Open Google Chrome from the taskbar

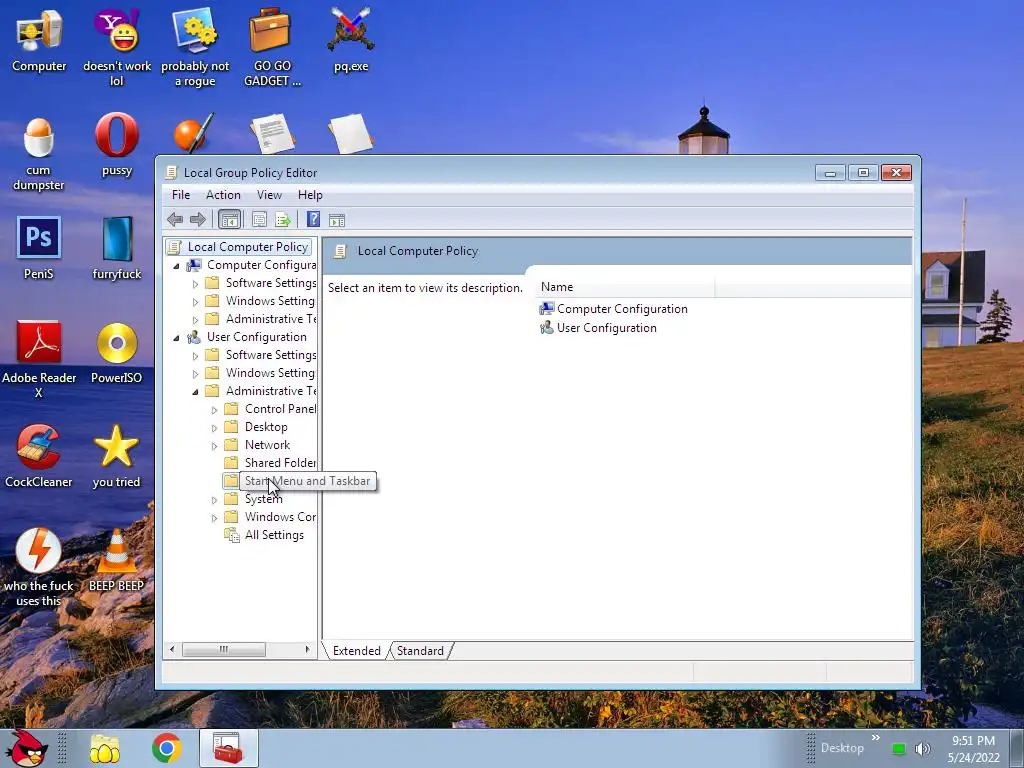tap(167, 748)
